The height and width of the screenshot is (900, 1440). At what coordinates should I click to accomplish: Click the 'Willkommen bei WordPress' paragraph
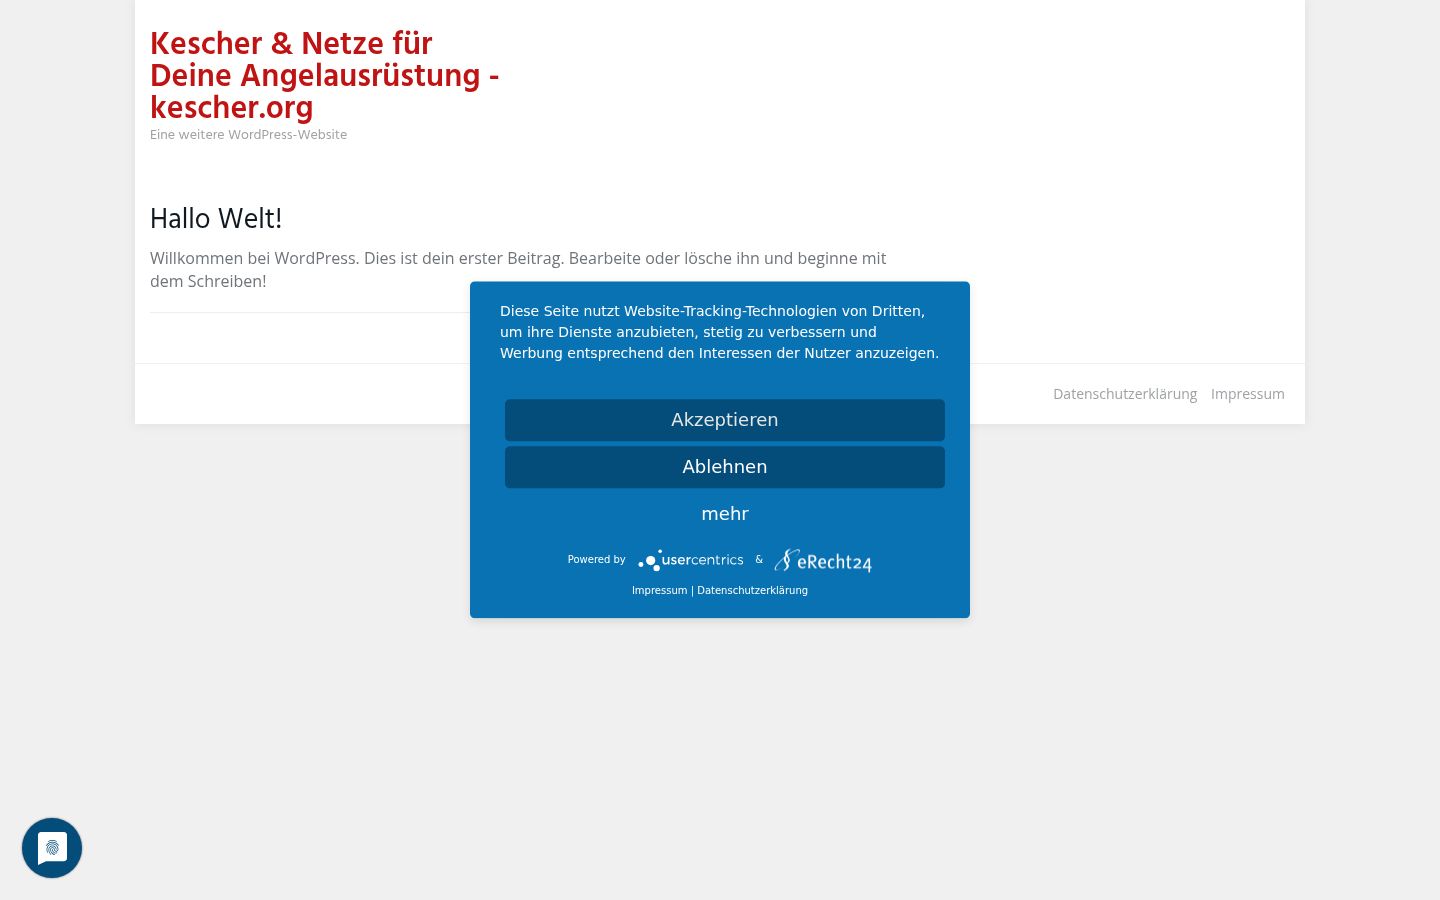point(518,270)
